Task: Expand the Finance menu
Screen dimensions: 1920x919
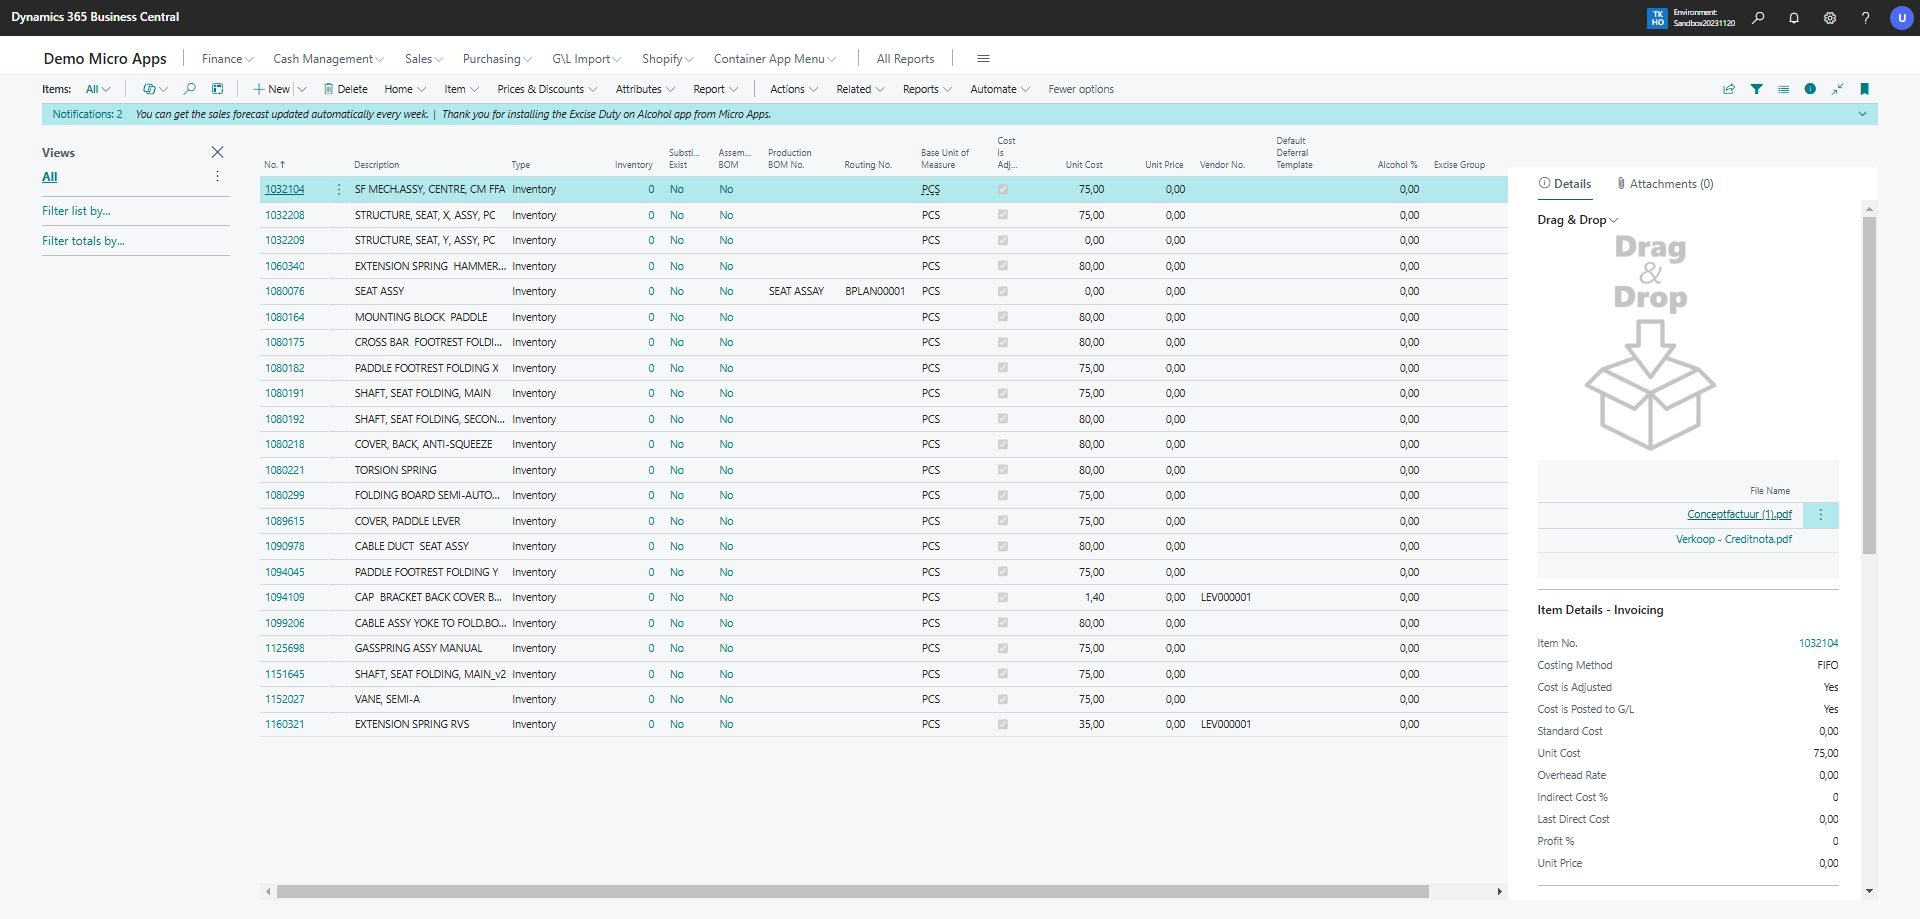Action: tap(227, 59)
